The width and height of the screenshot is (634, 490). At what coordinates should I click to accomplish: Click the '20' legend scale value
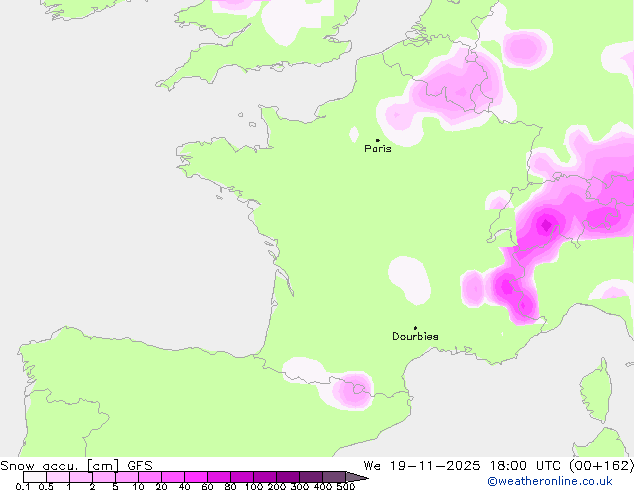[162, 486]
